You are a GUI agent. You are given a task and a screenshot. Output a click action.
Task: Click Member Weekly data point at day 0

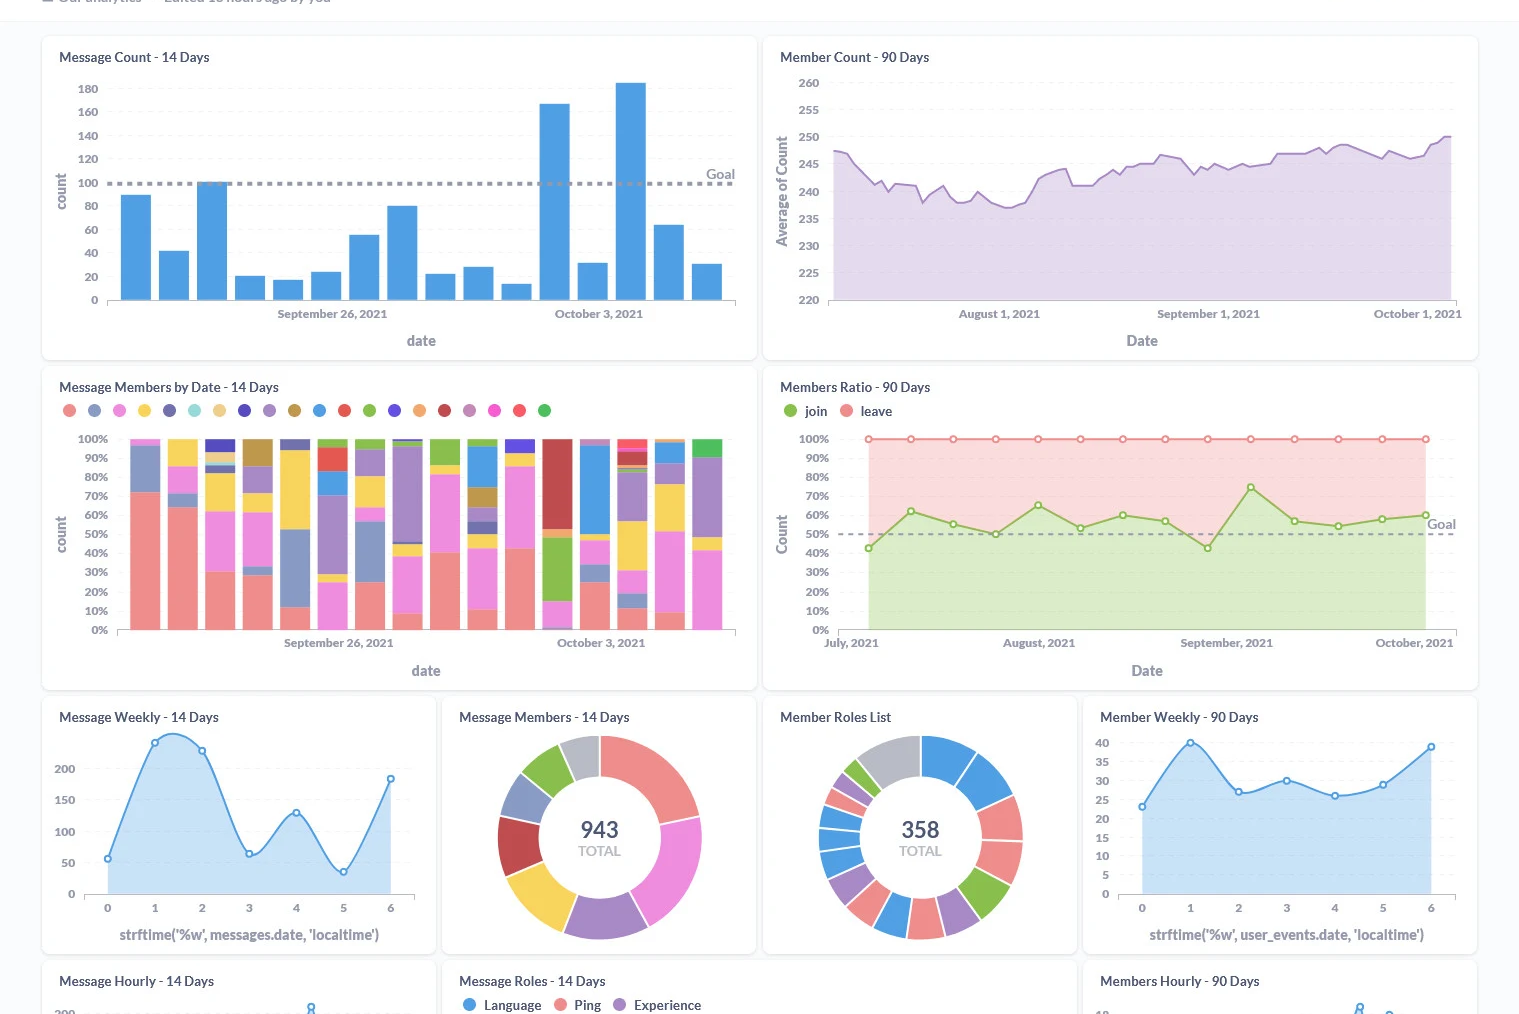(x=1142, y=807)
